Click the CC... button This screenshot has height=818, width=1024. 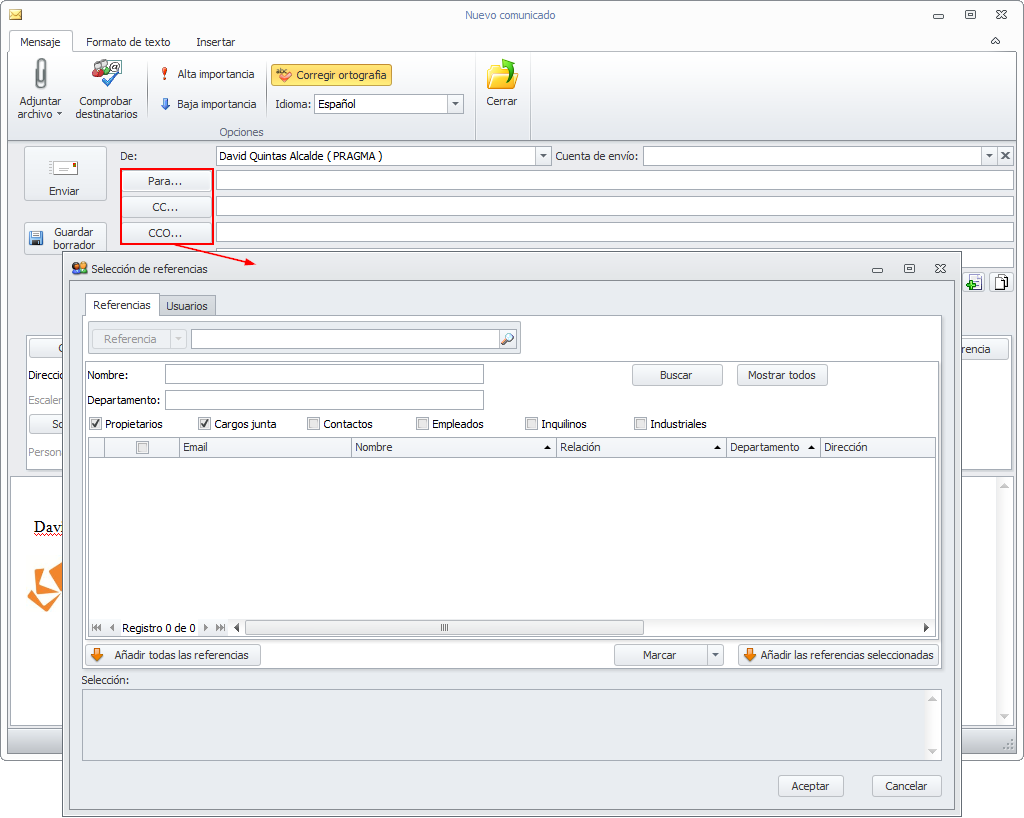[x=165, y=207]
